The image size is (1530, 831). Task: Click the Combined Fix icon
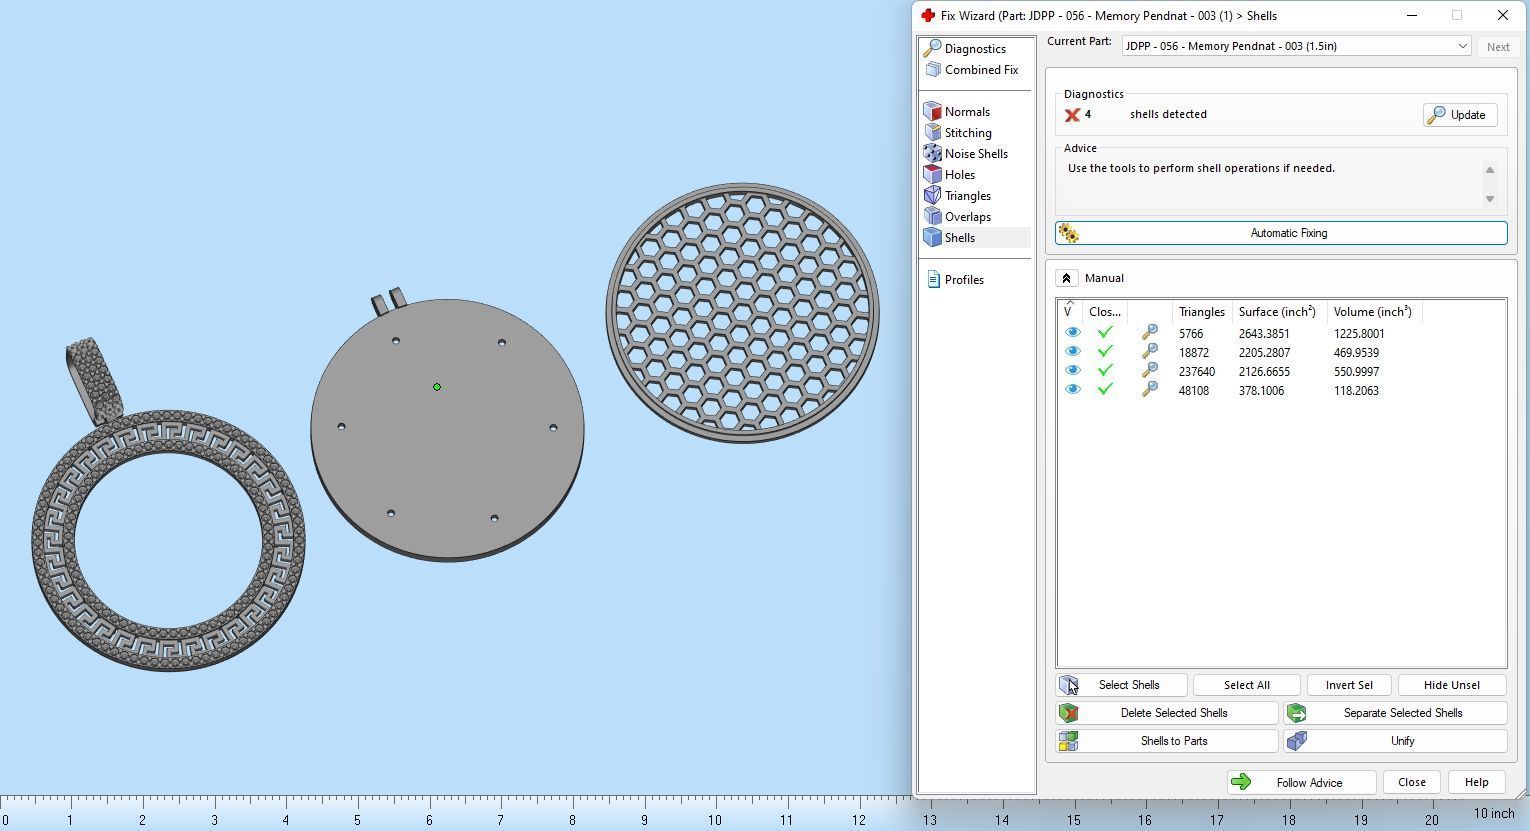(x=932, y=70)
